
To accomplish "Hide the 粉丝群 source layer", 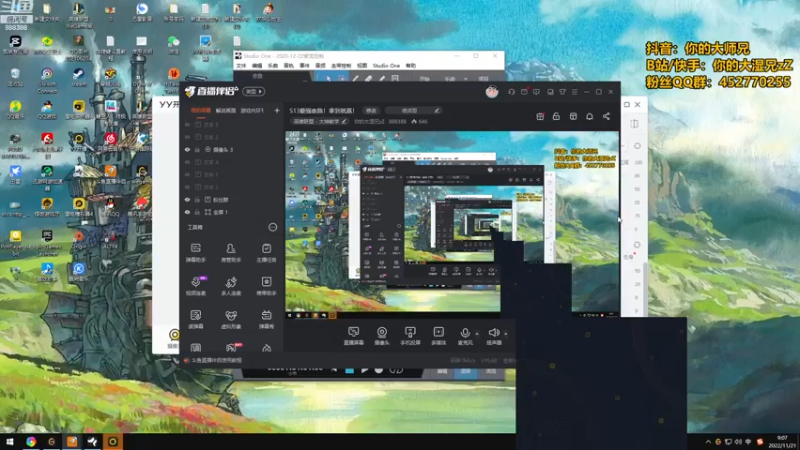I will coord(187,199).
